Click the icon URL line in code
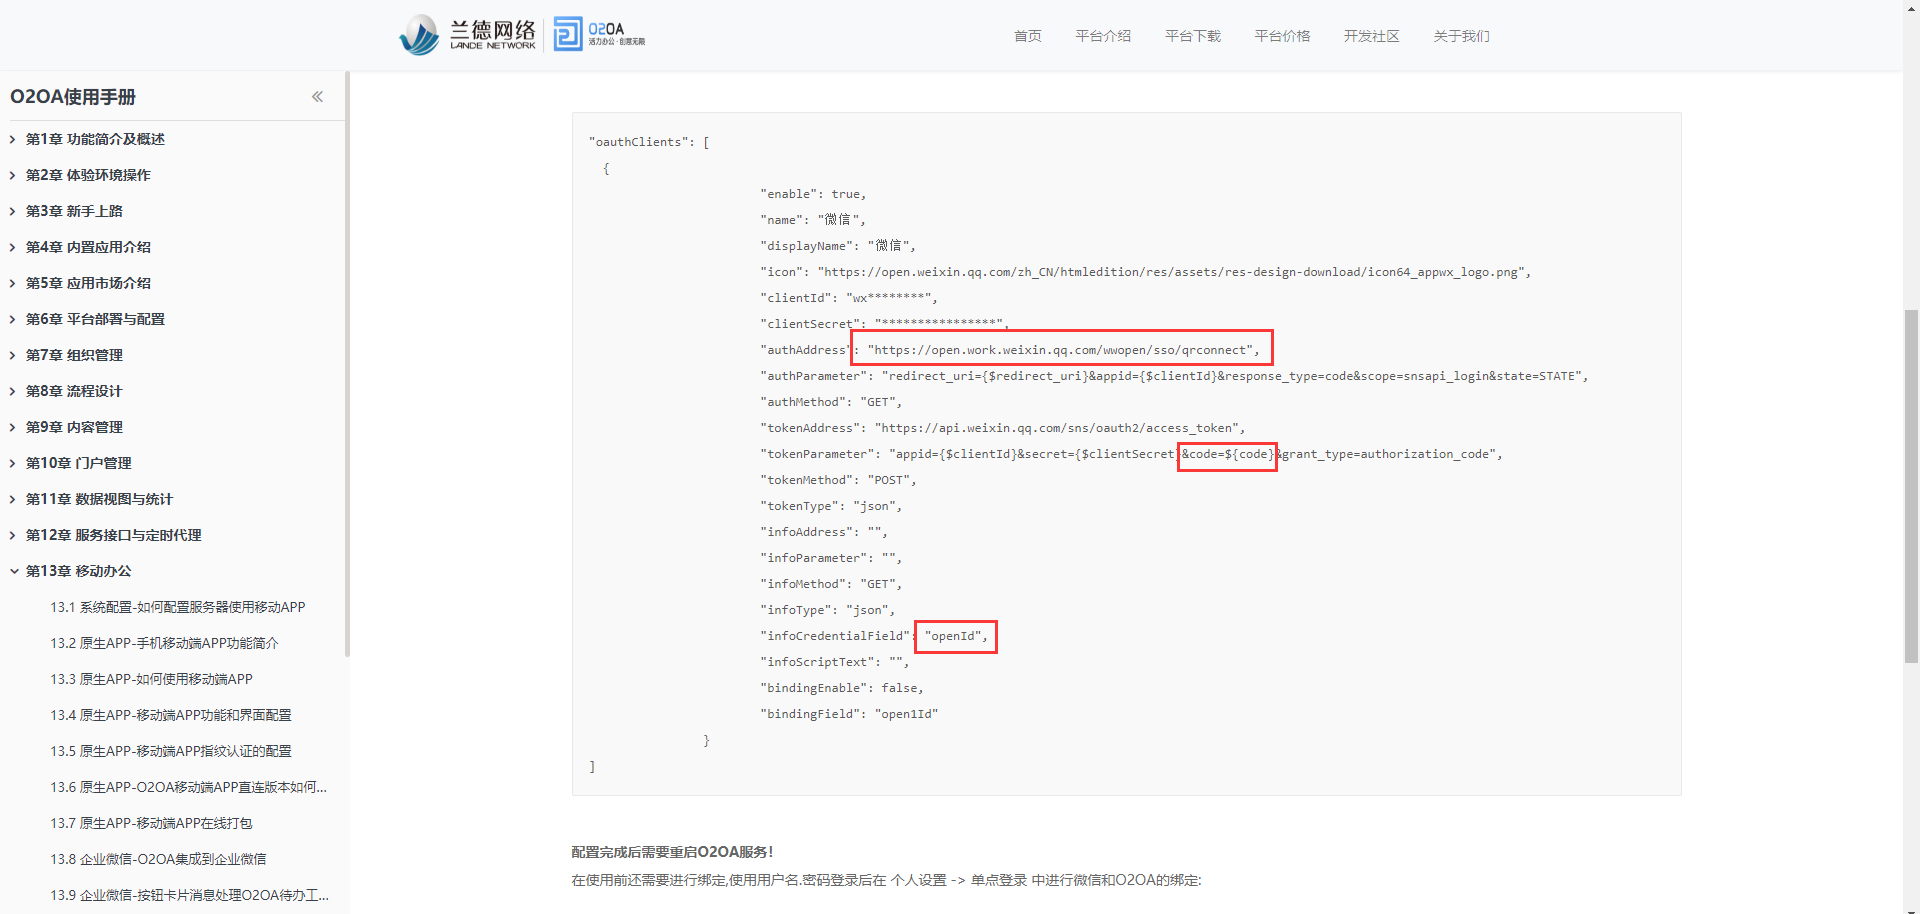1920x914 pixels. coord(1145,272)
